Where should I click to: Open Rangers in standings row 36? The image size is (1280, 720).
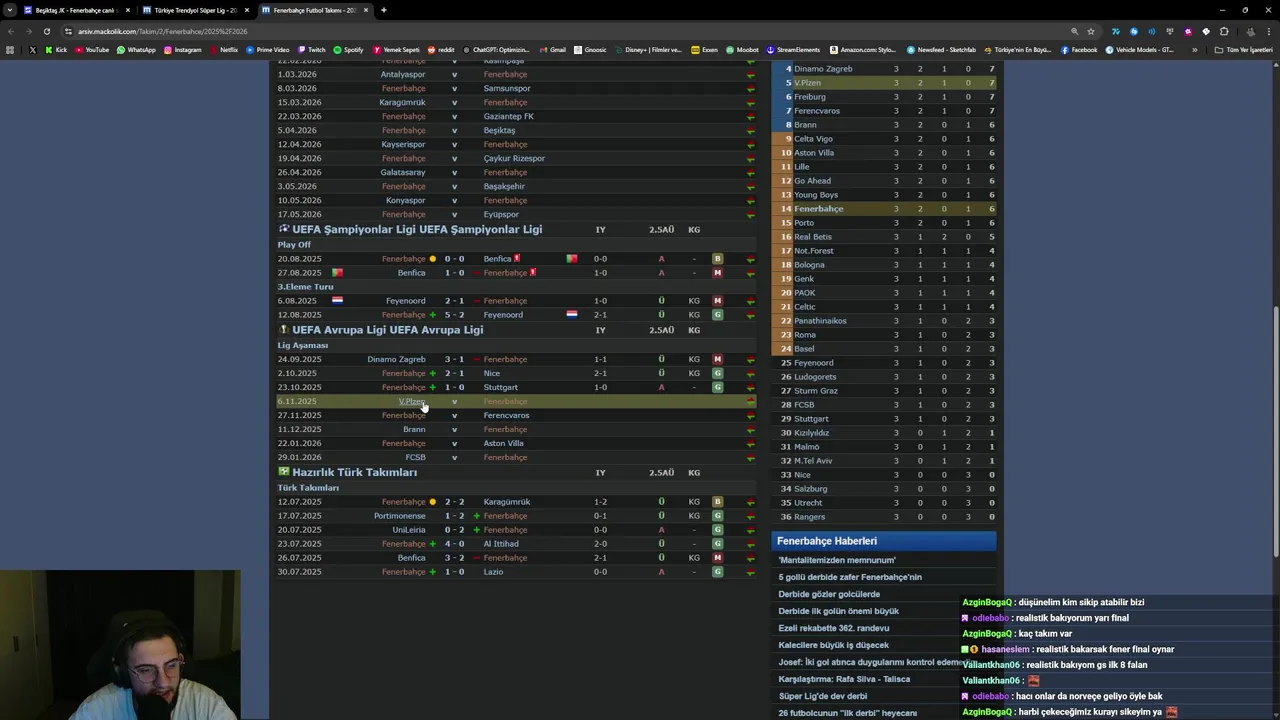tap(809, 517)
